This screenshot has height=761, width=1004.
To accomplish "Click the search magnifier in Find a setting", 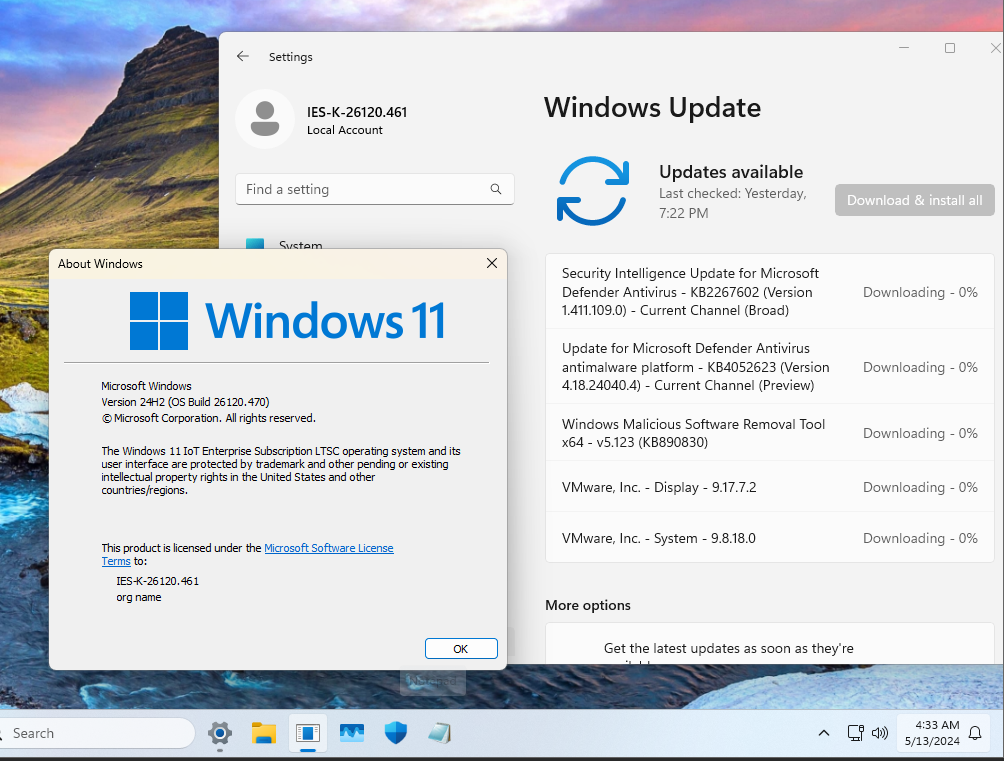I will click(x=496, y=189).
